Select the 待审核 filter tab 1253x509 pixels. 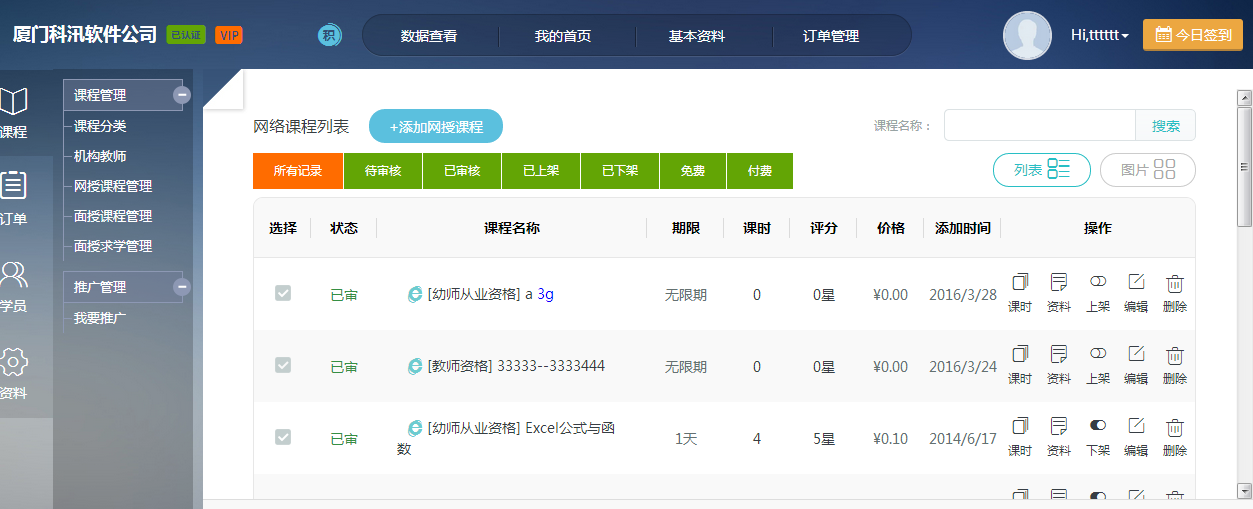pos(382,171)
